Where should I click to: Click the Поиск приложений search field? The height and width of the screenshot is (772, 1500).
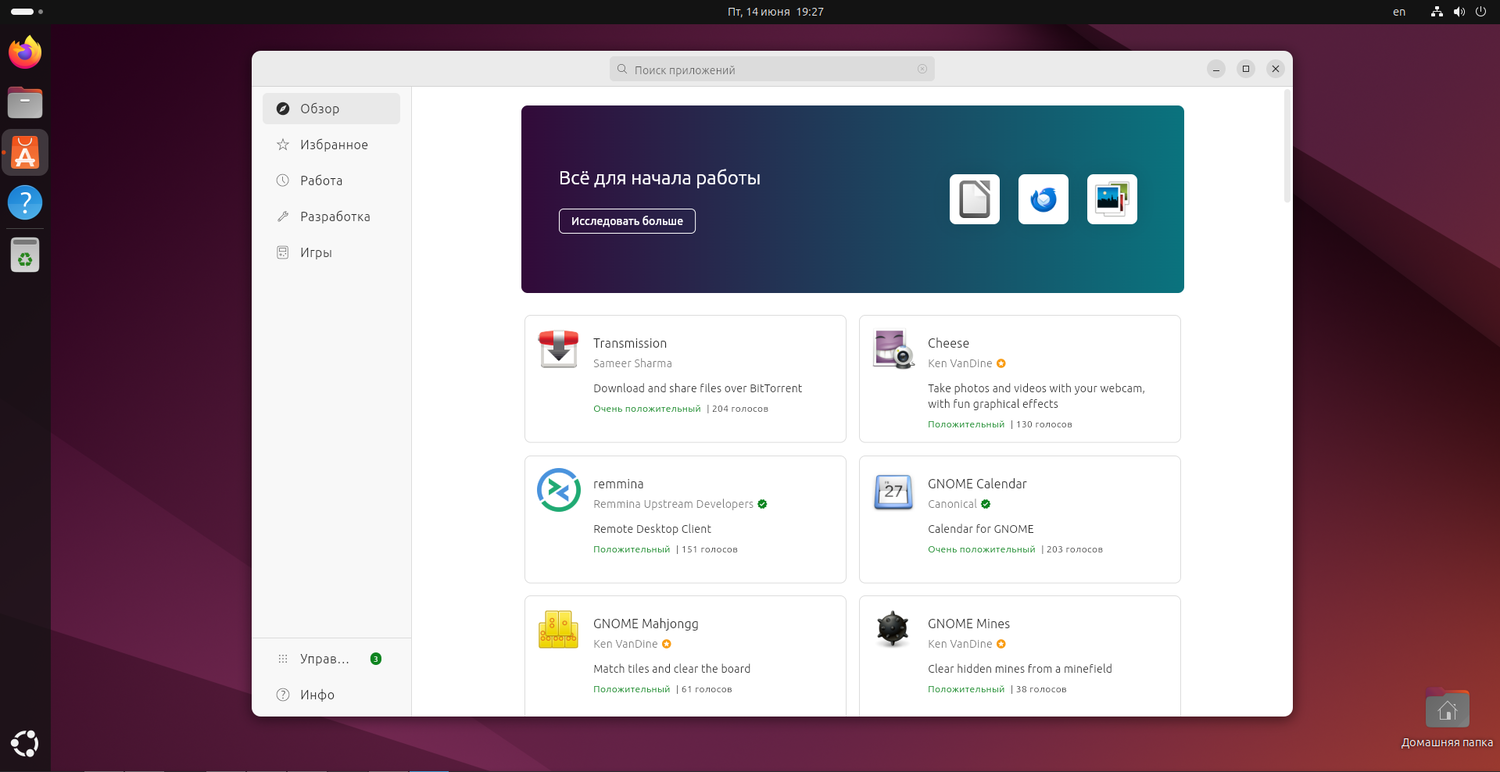[x=772, y=70]
